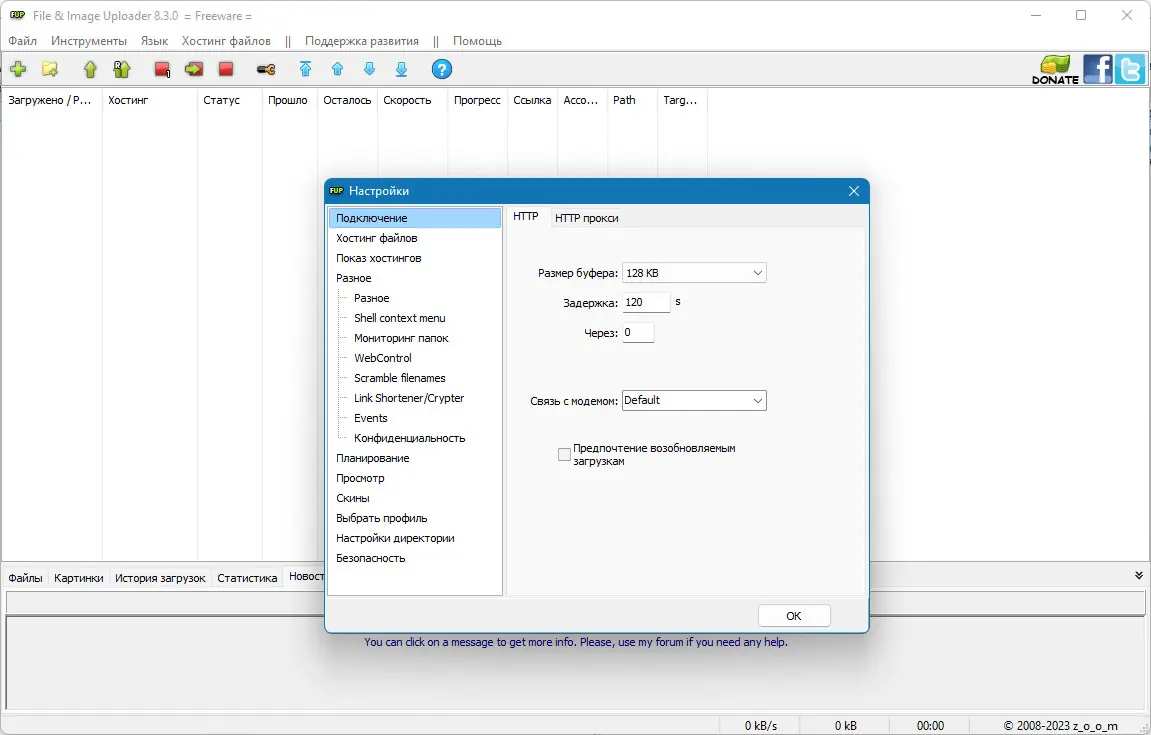Select Настройки директории settings category

[x=395, y=538]
